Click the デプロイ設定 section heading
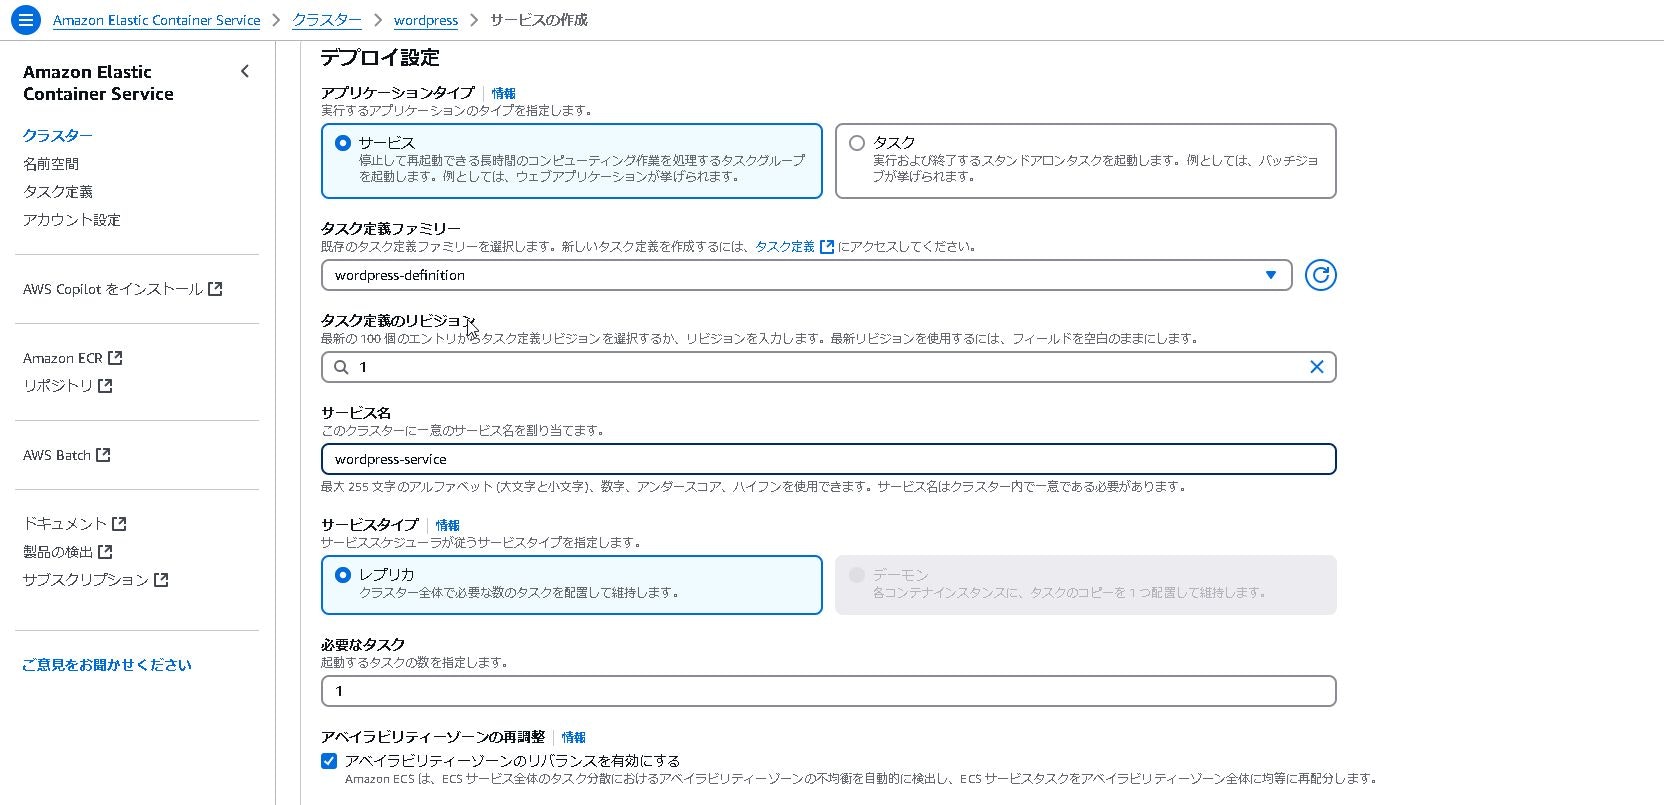 [x=380, y=57]
